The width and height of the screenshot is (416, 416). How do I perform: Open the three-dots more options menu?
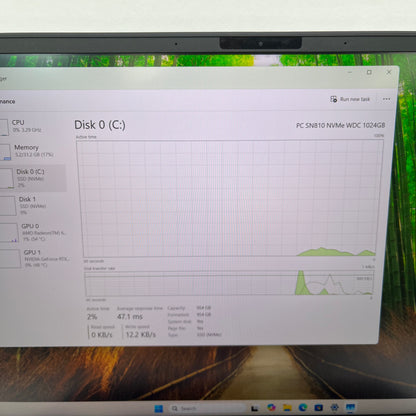(x=386, y=99)
